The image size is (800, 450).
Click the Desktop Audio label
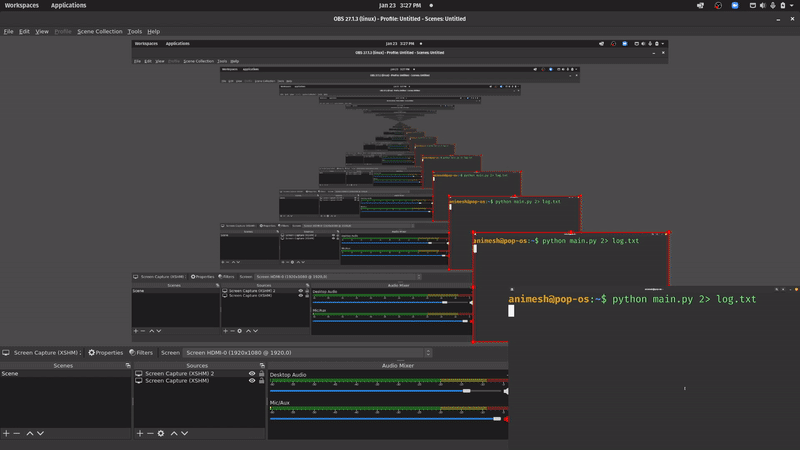pyautogui.click(x=288, y=374)
